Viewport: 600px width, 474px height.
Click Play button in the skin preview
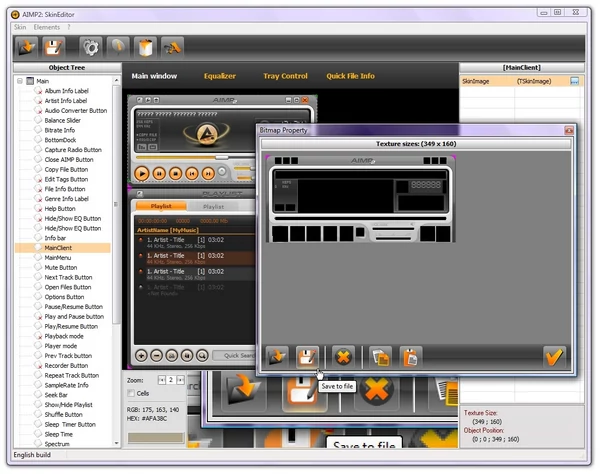pyautogui.click(x=142, y=174)
